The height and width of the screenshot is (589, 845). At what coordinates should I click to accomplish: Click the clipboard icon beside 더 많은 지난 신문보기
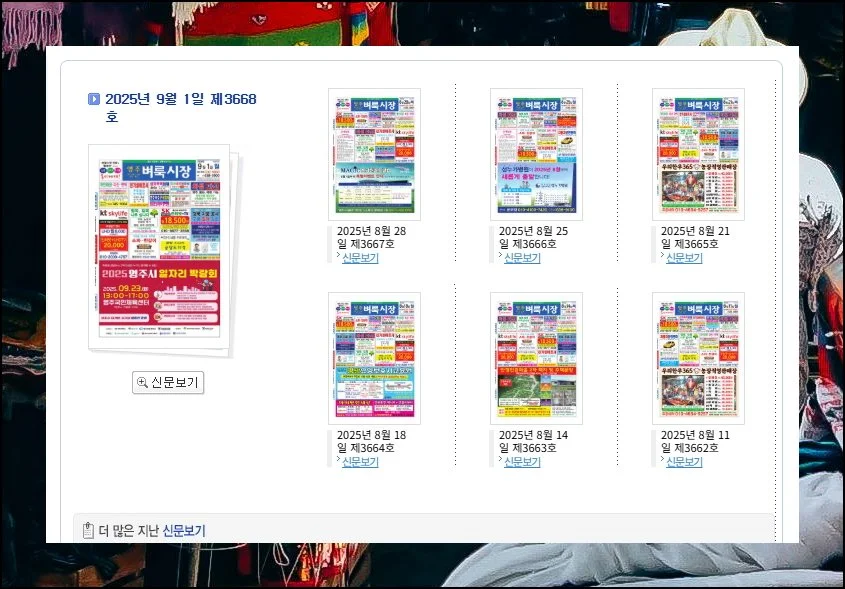point(88,530)
